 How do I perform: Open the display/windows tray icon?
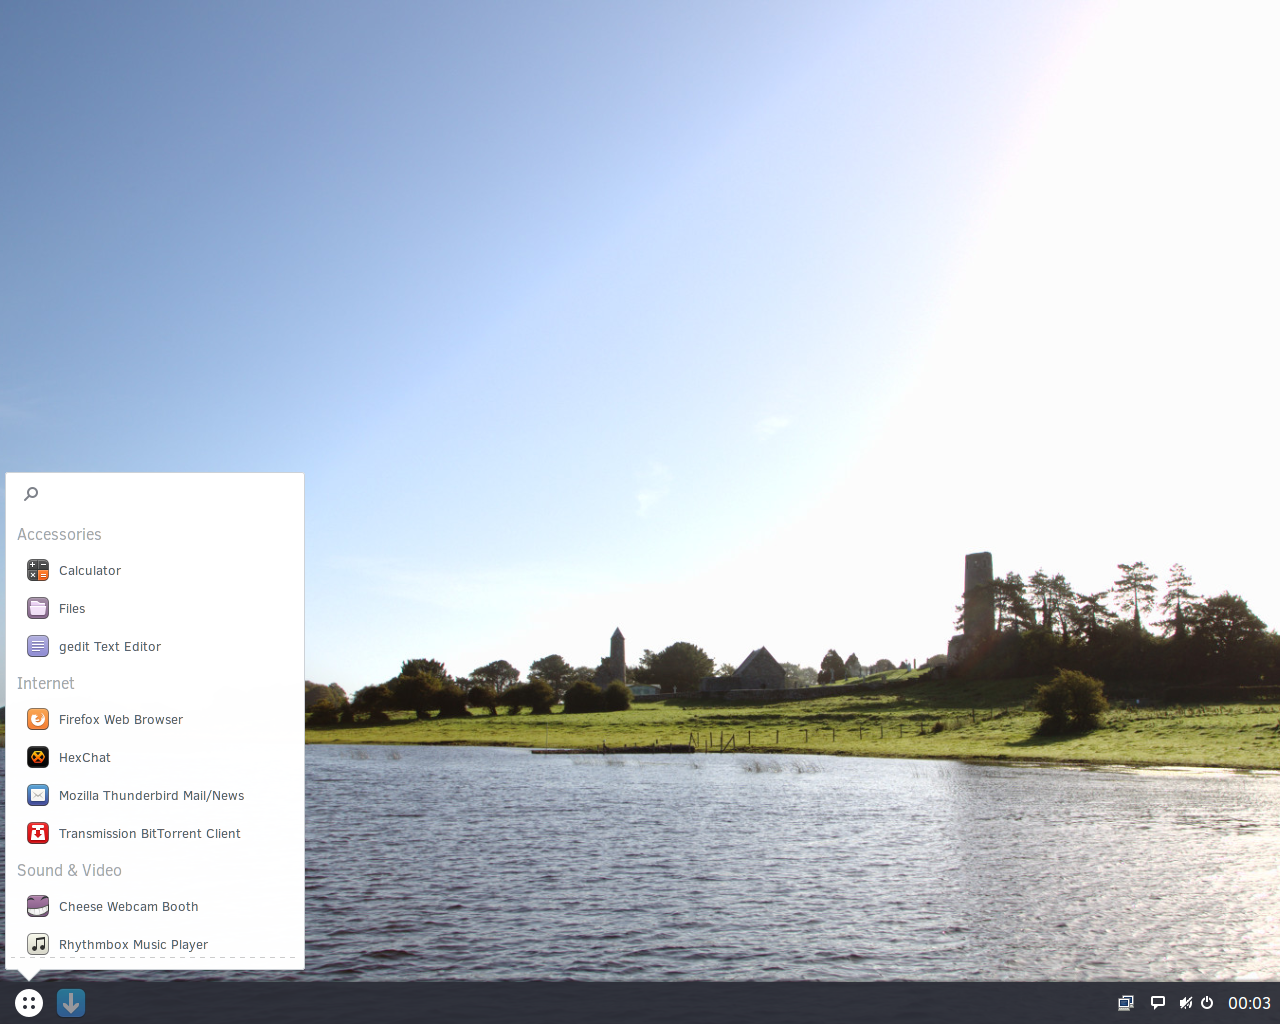pyautogui.click(x=1126, y=1003)
